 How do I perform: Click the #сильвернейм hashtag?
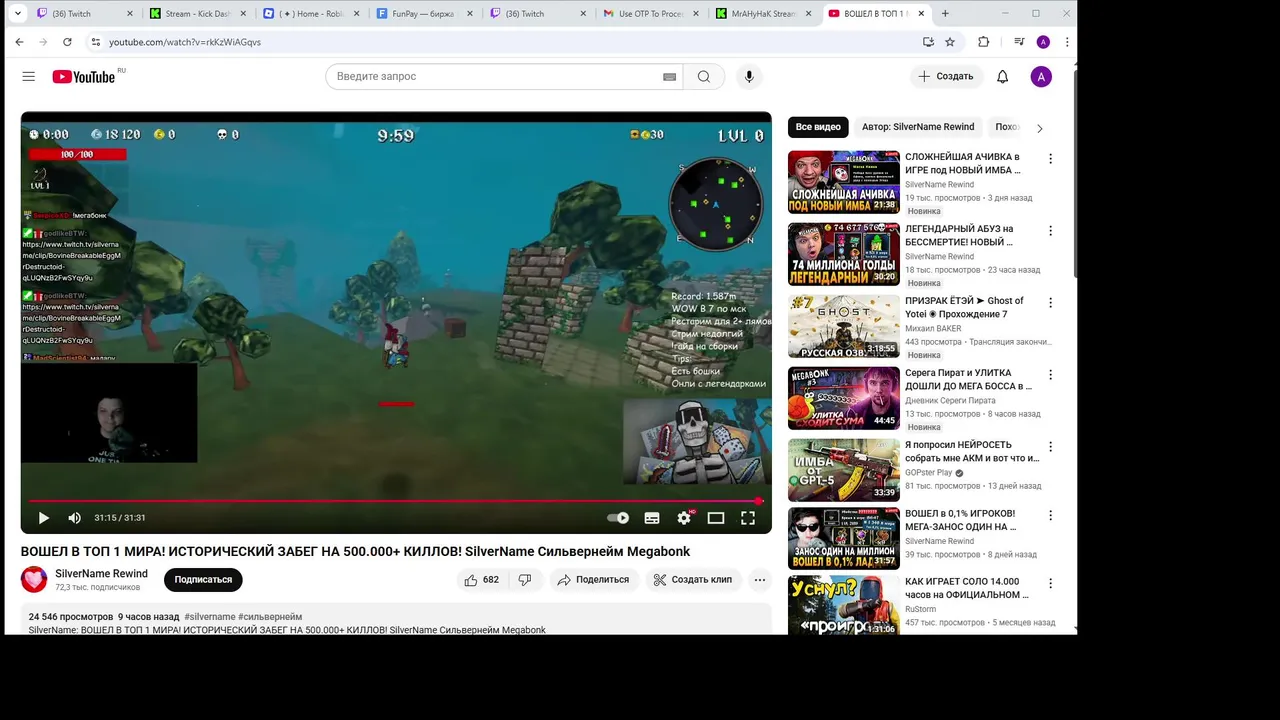click(x=270, y=617)
